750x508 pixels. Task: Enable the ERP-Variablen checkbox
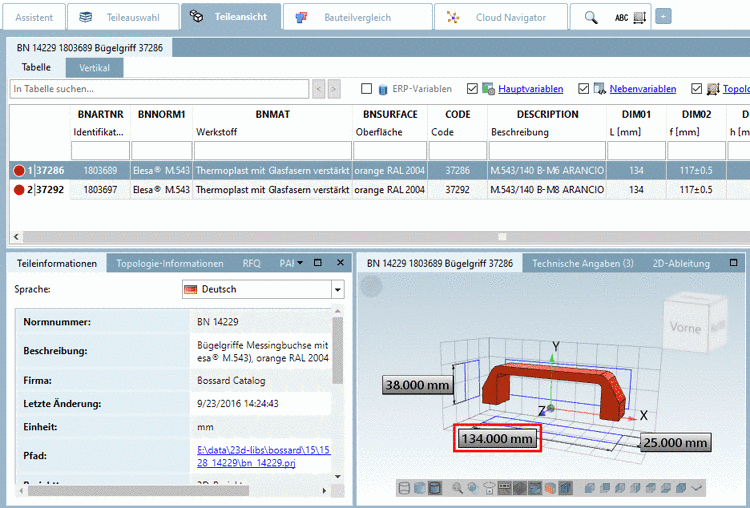(367, 89)
